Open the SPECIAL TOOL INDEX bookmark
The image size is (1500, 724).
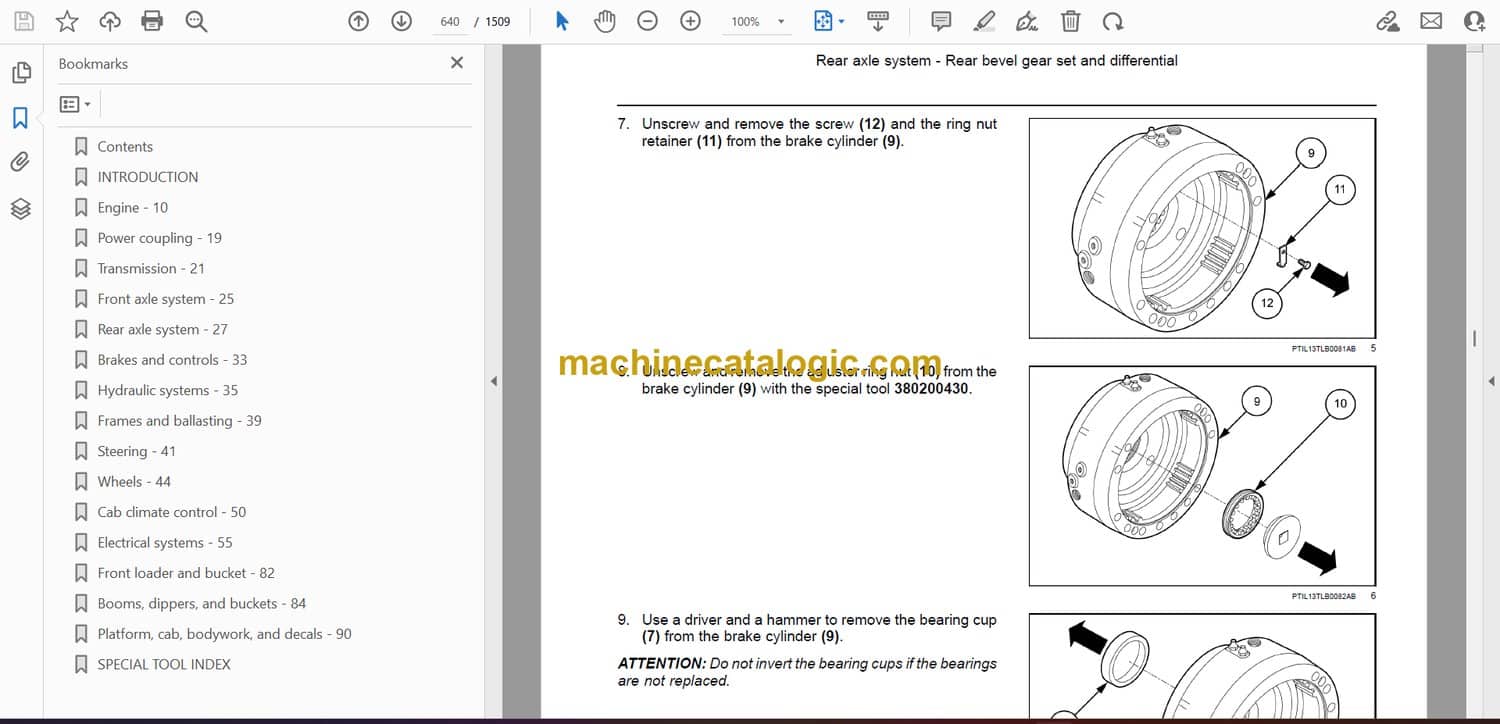164,664
